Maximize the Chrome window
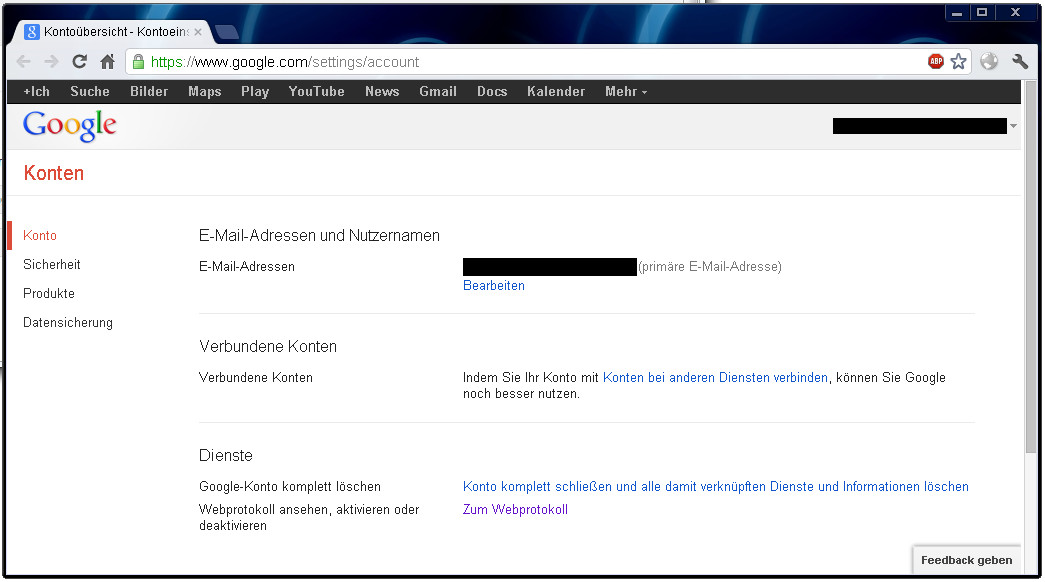The height and width of the screenshot is (582, 1045). pyautogui.click(x=982, y=13)
